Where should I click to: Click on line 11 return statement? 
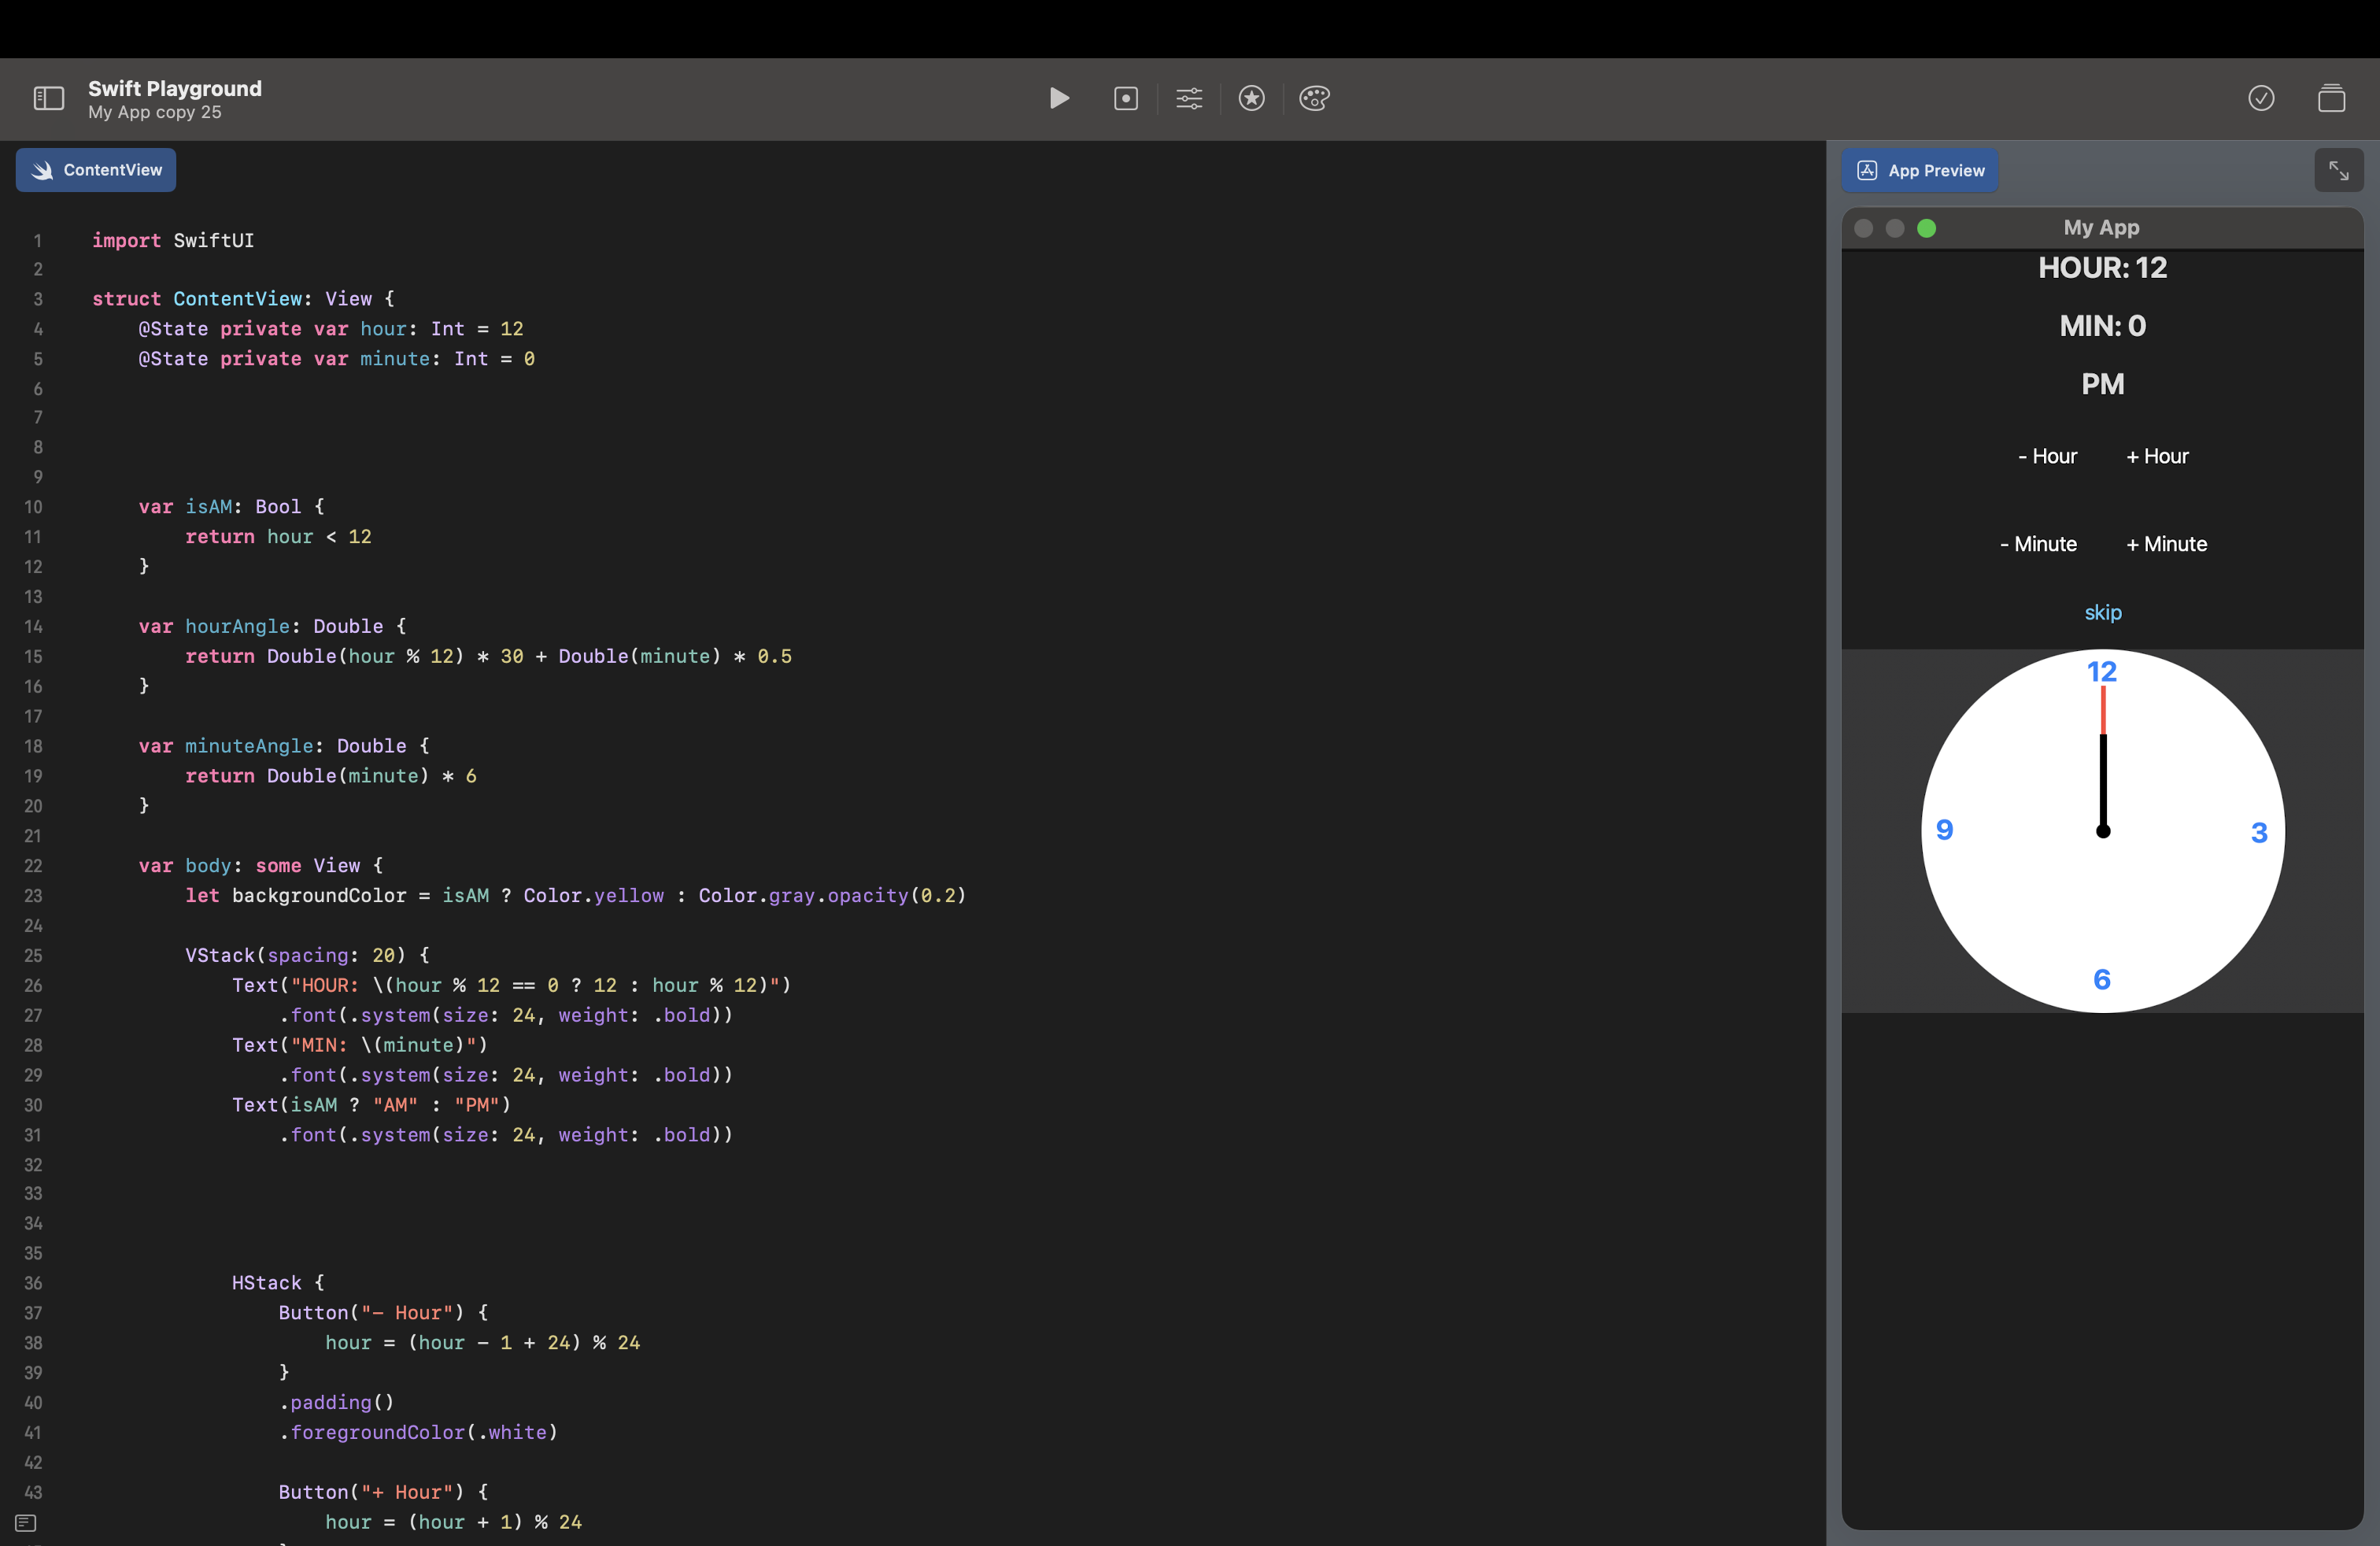278,537
